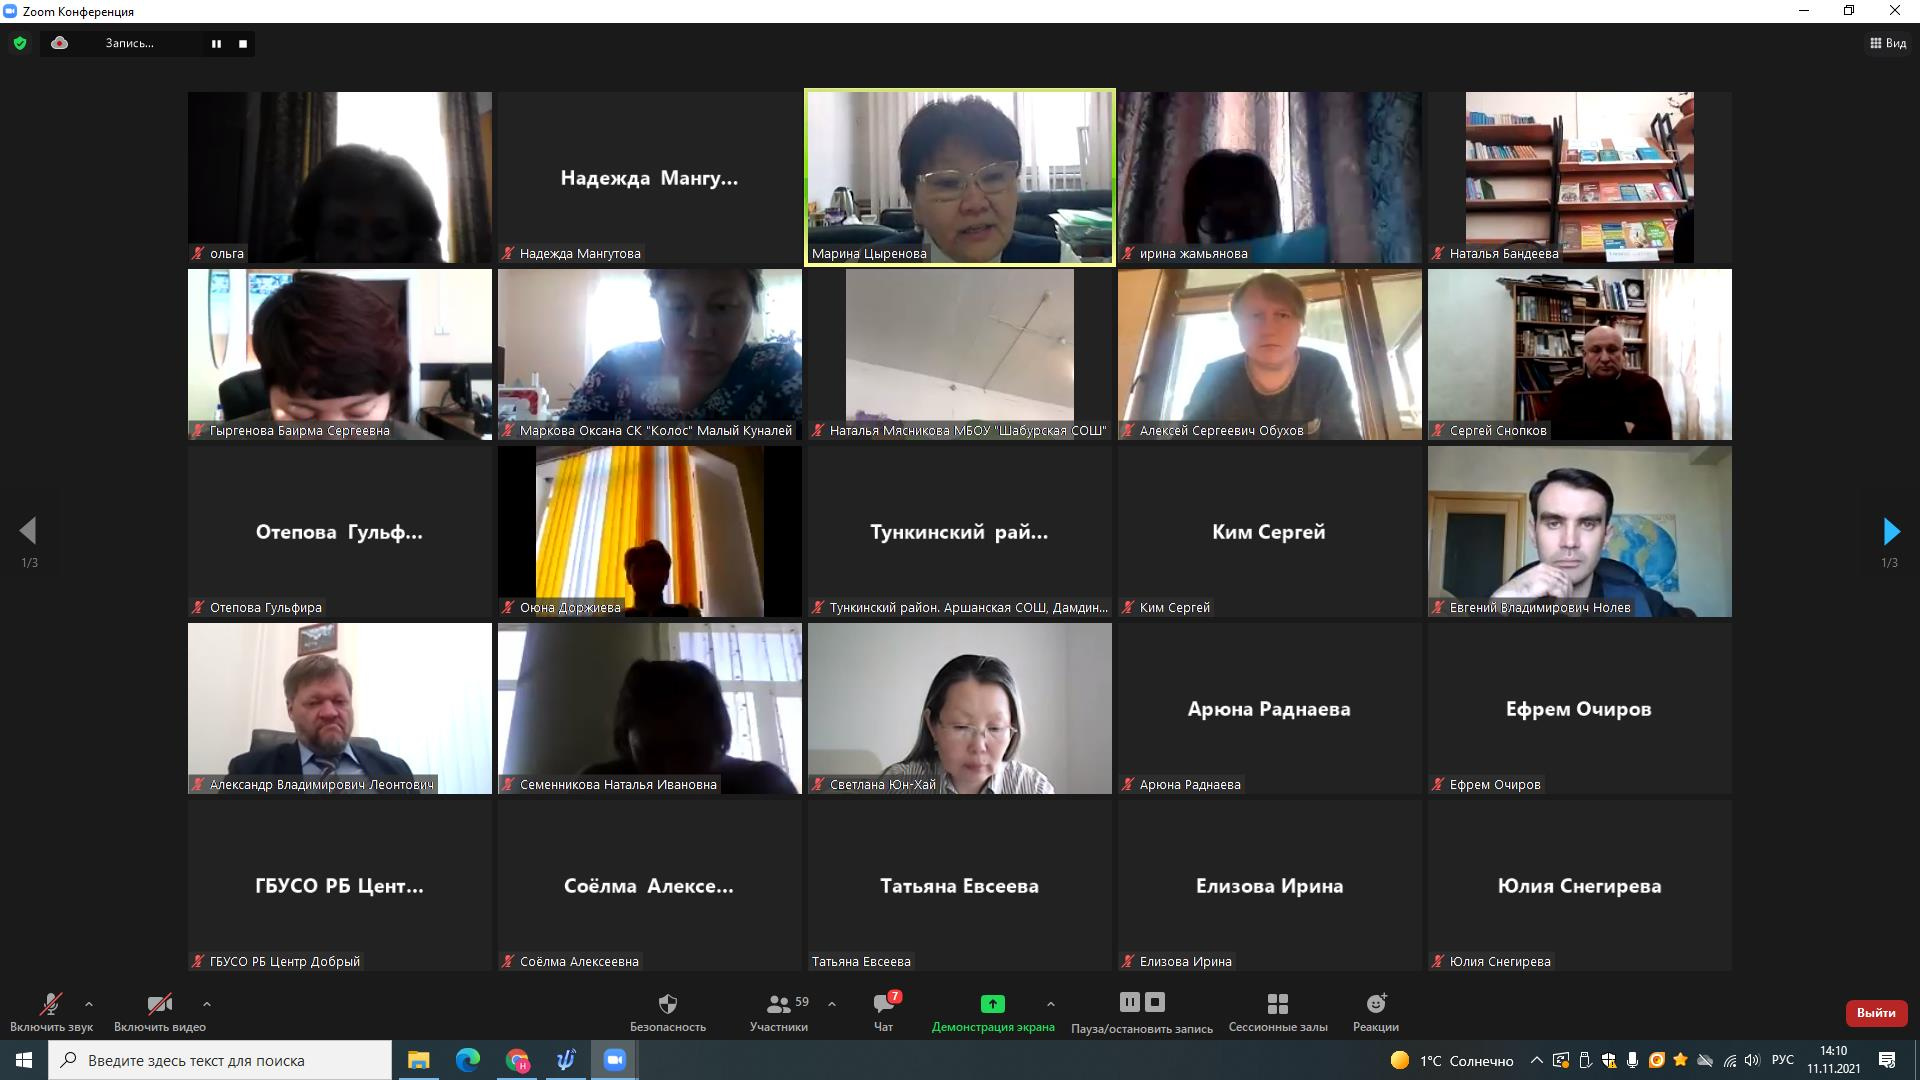
Task: Open the Chat (Чат) icon
Action: (883, 1004)
